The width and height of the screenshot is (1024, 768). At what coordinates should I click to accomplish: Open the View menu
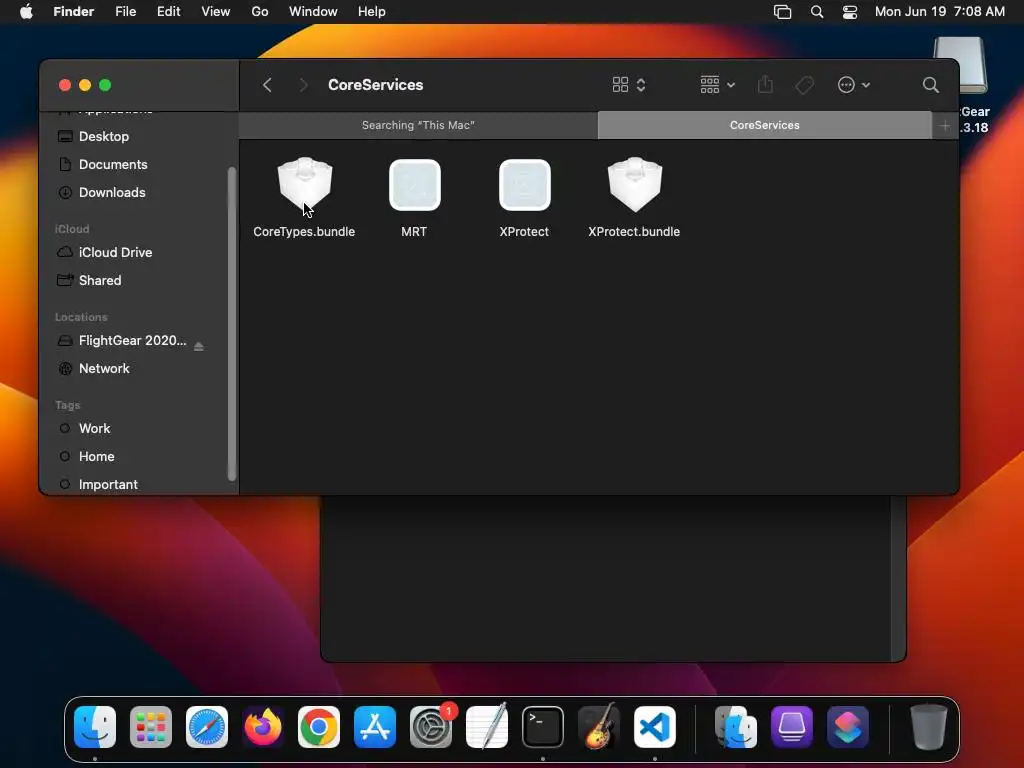coord(216,12)
